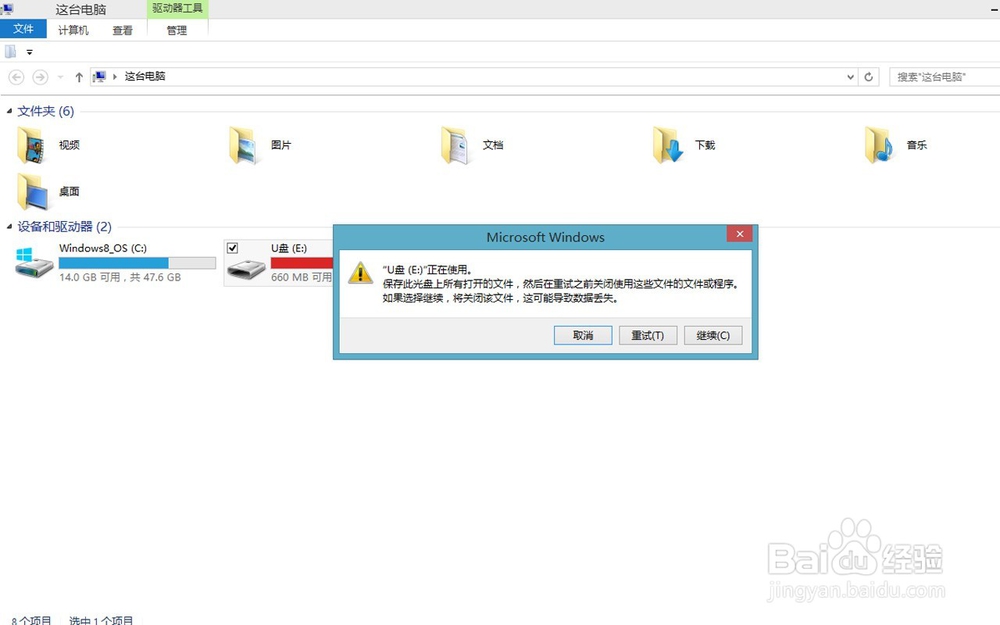
Task: Close the Microsoft Windows dialog
Action: coord(739,234)
